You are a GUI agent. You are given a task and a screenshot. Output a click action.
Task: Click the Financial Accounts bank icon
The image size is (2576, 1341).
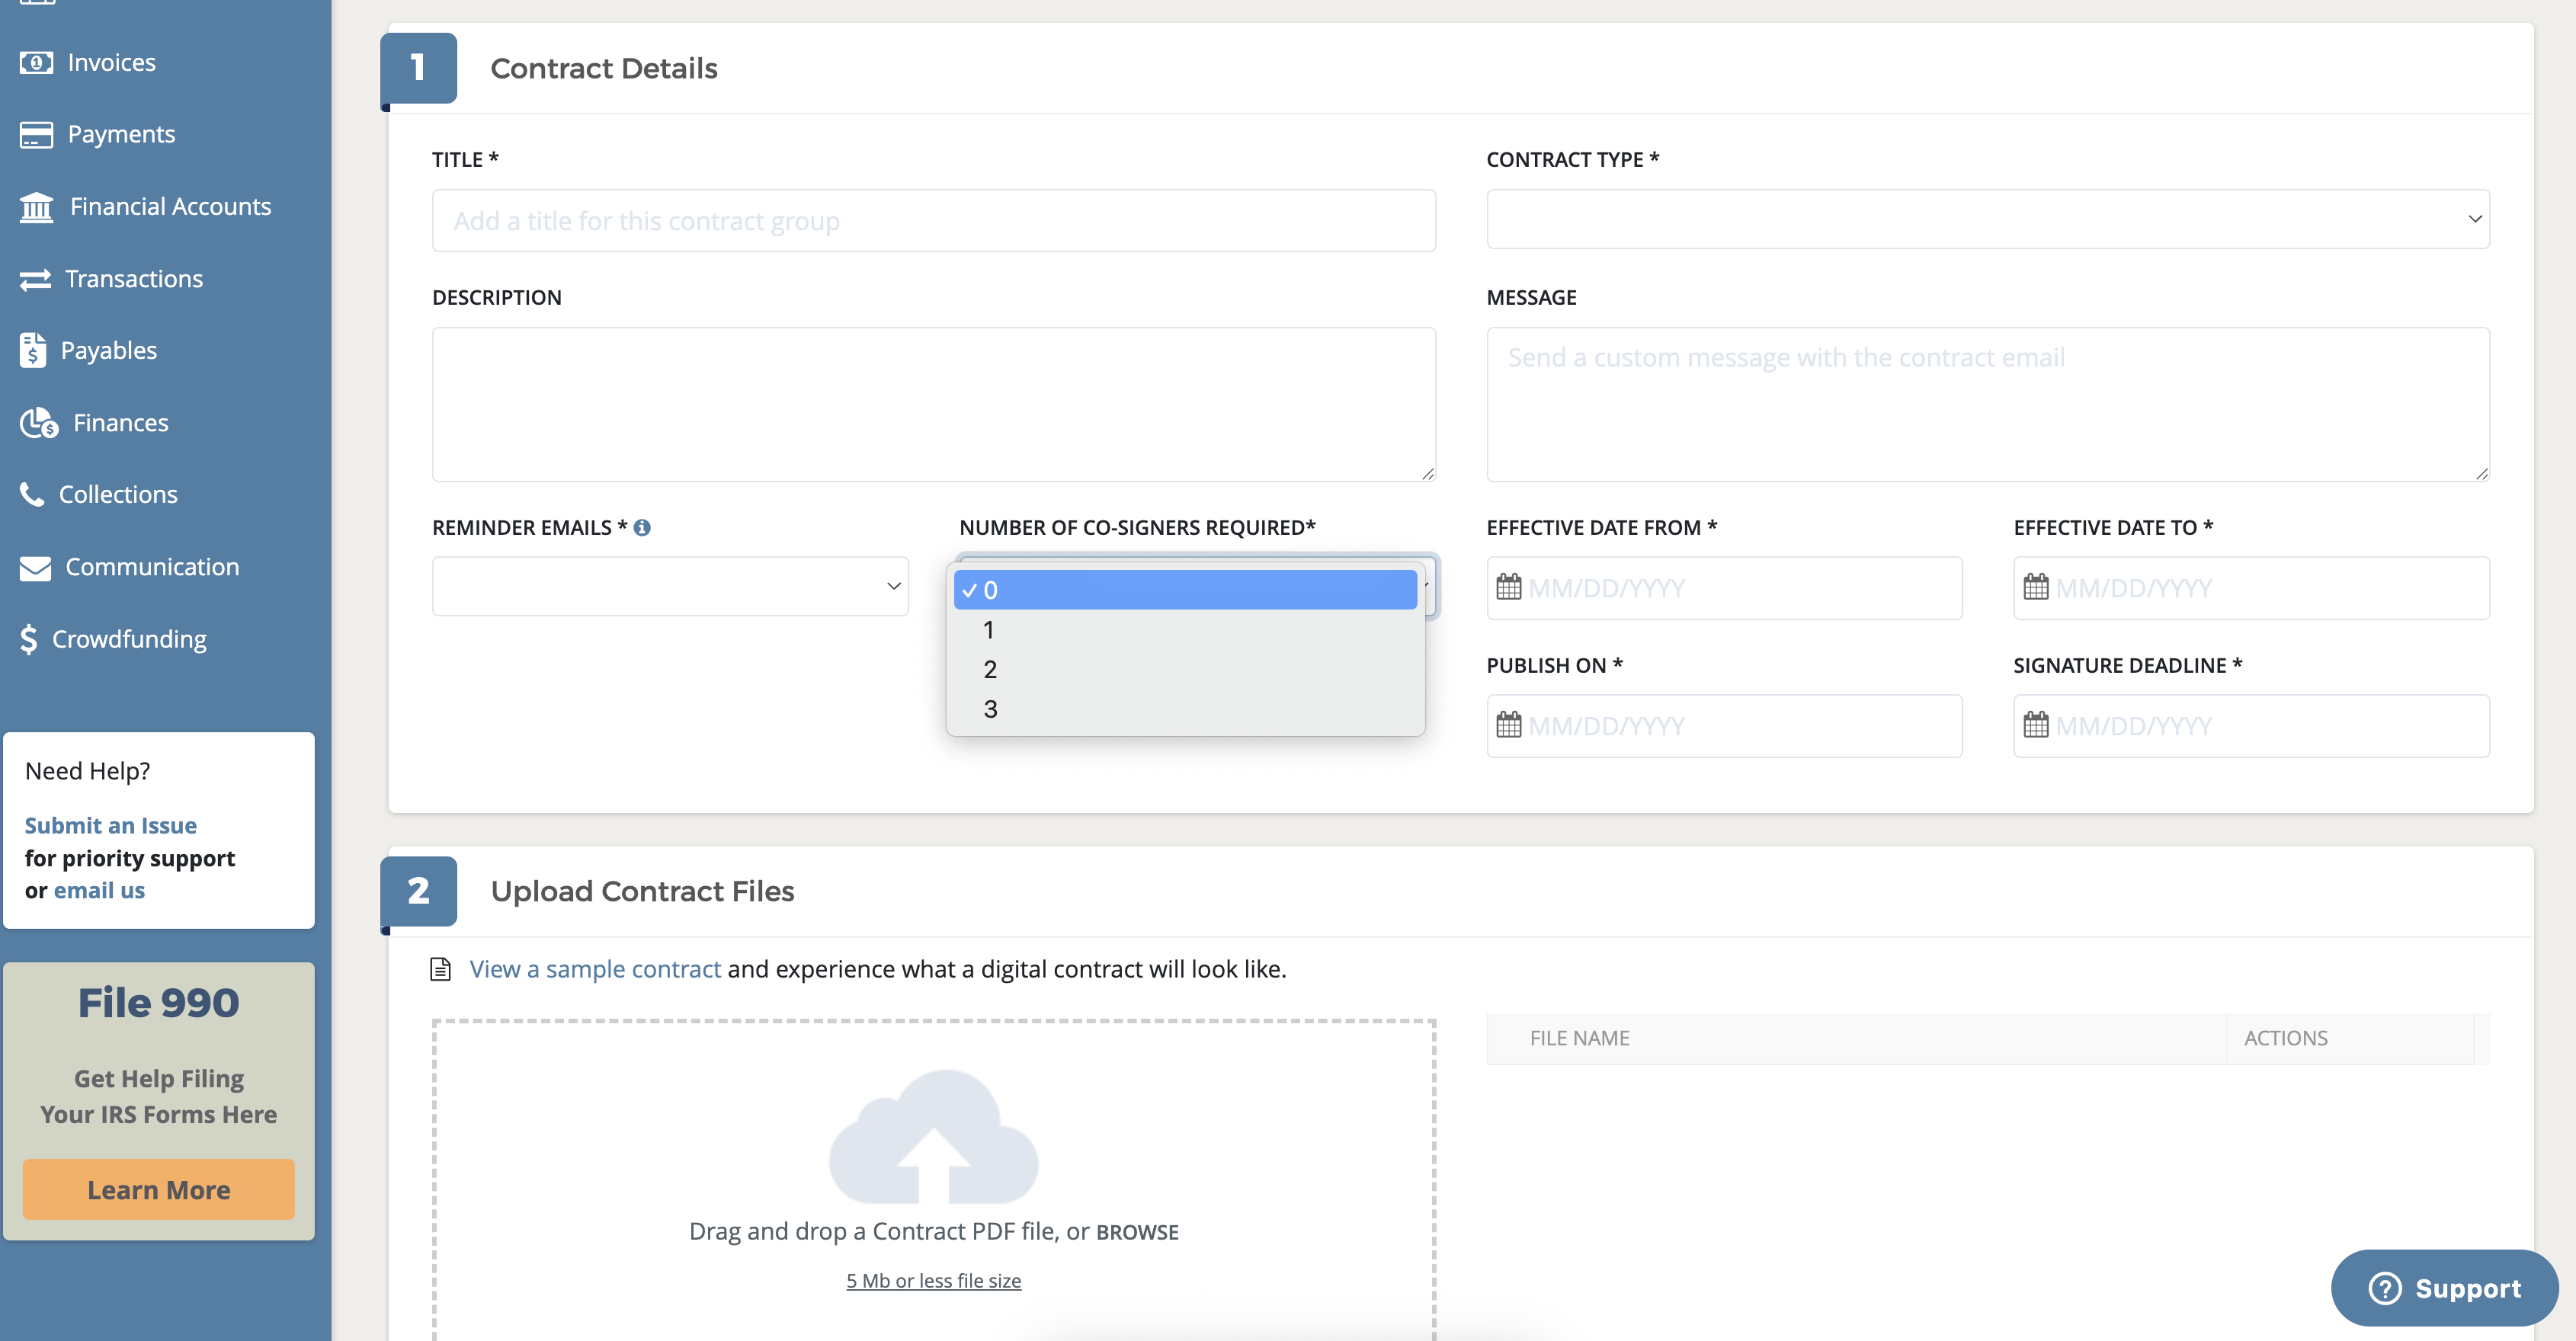coord(37,207)
